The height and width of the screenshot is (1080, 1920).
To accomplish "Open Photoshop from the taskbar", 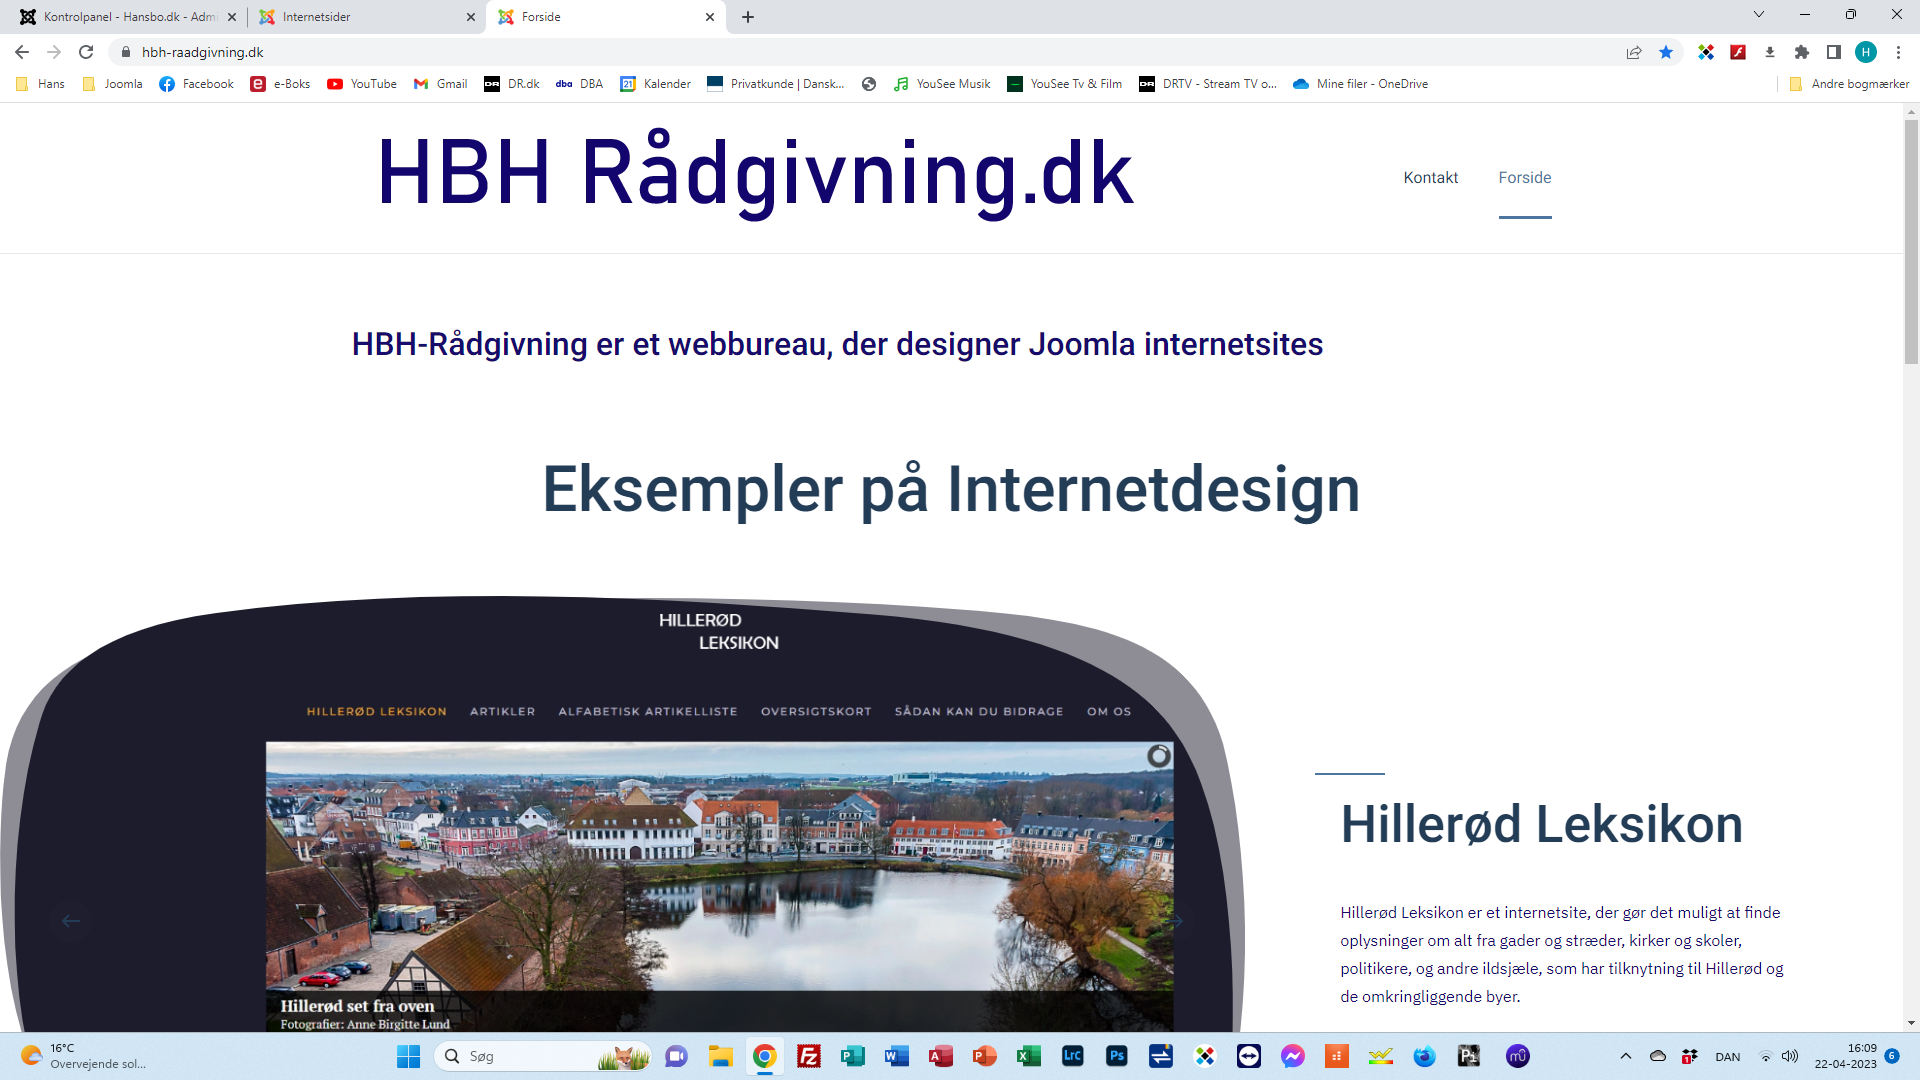I will [1117, 1056].
